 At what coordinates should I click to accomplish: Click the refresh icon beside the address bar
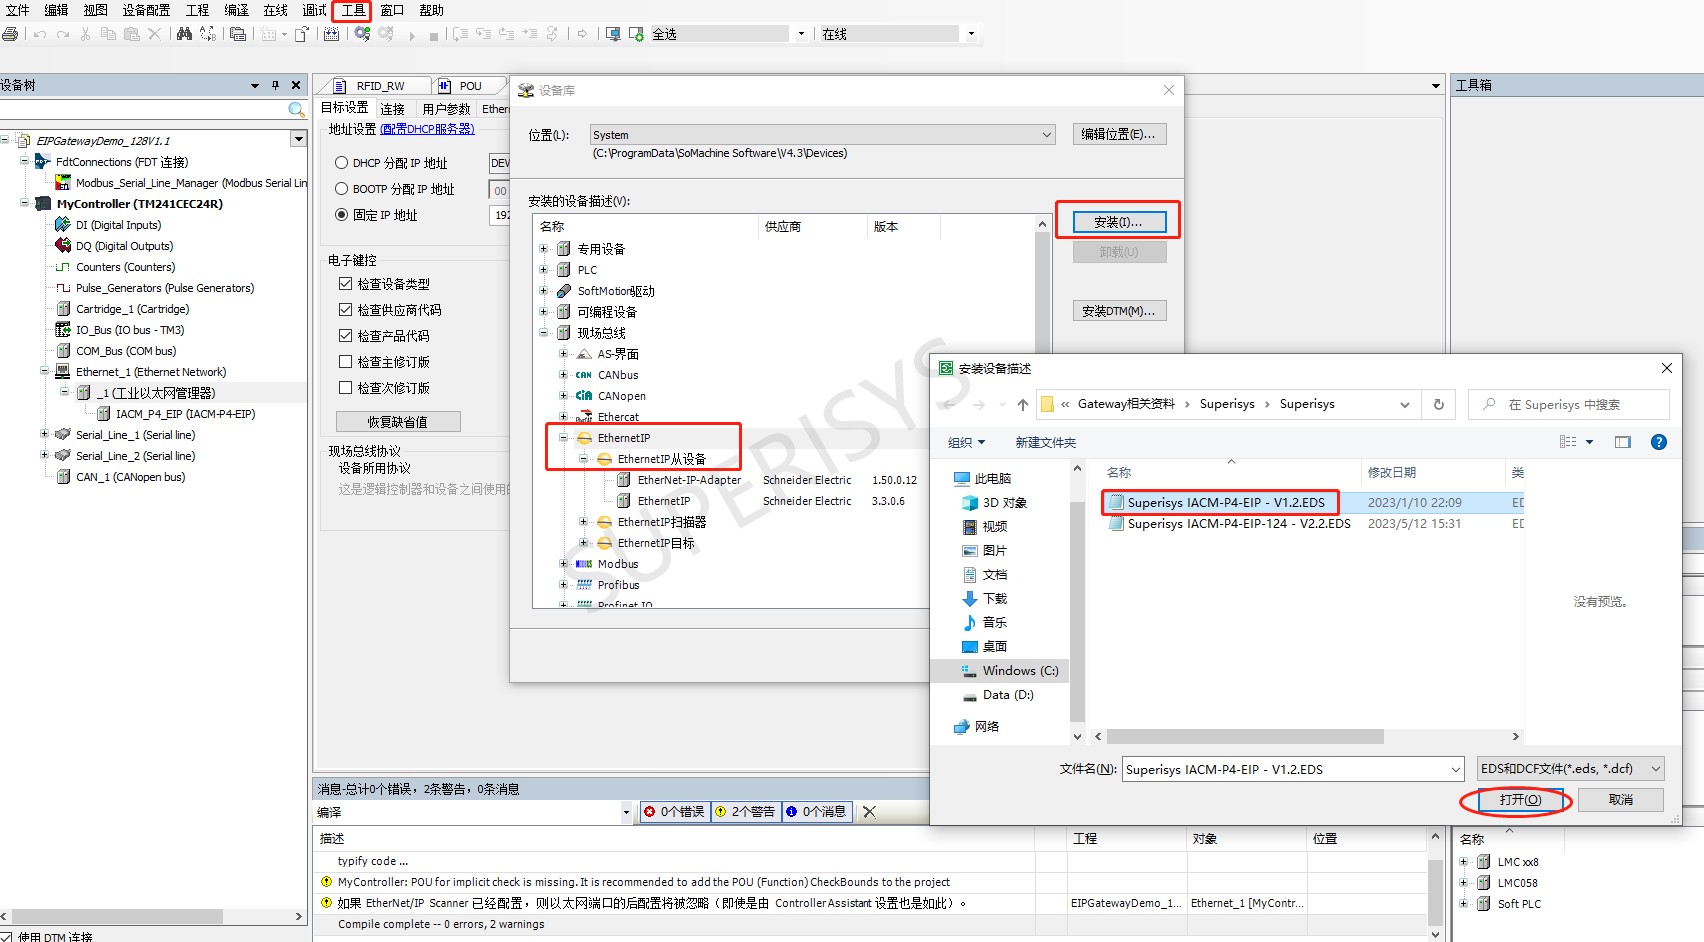click(1438, 404)
